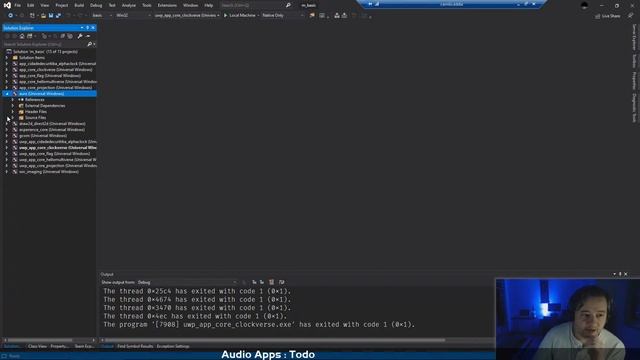Screen dimensions: 640x360
Task: Switch to the Exception Settings tab
Action: (x=173, y=346)
